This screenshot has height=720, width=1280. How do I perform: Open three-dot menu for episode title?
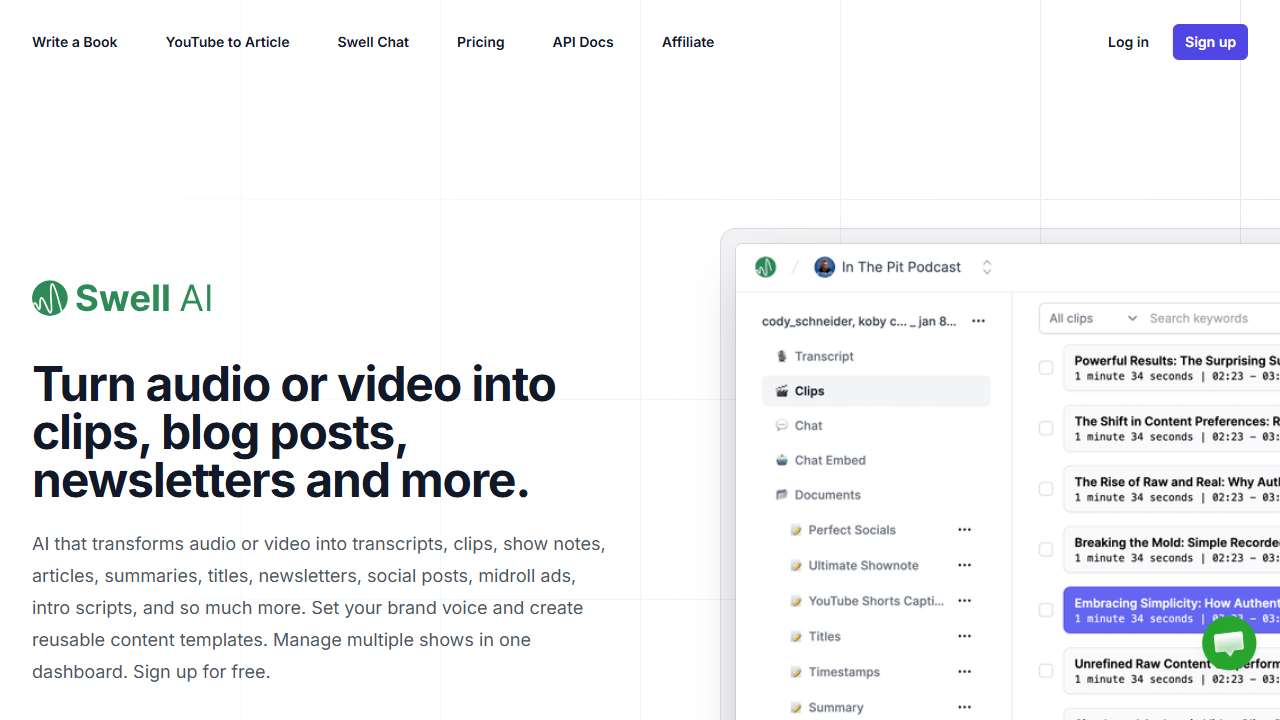click(x=978, y=321)
